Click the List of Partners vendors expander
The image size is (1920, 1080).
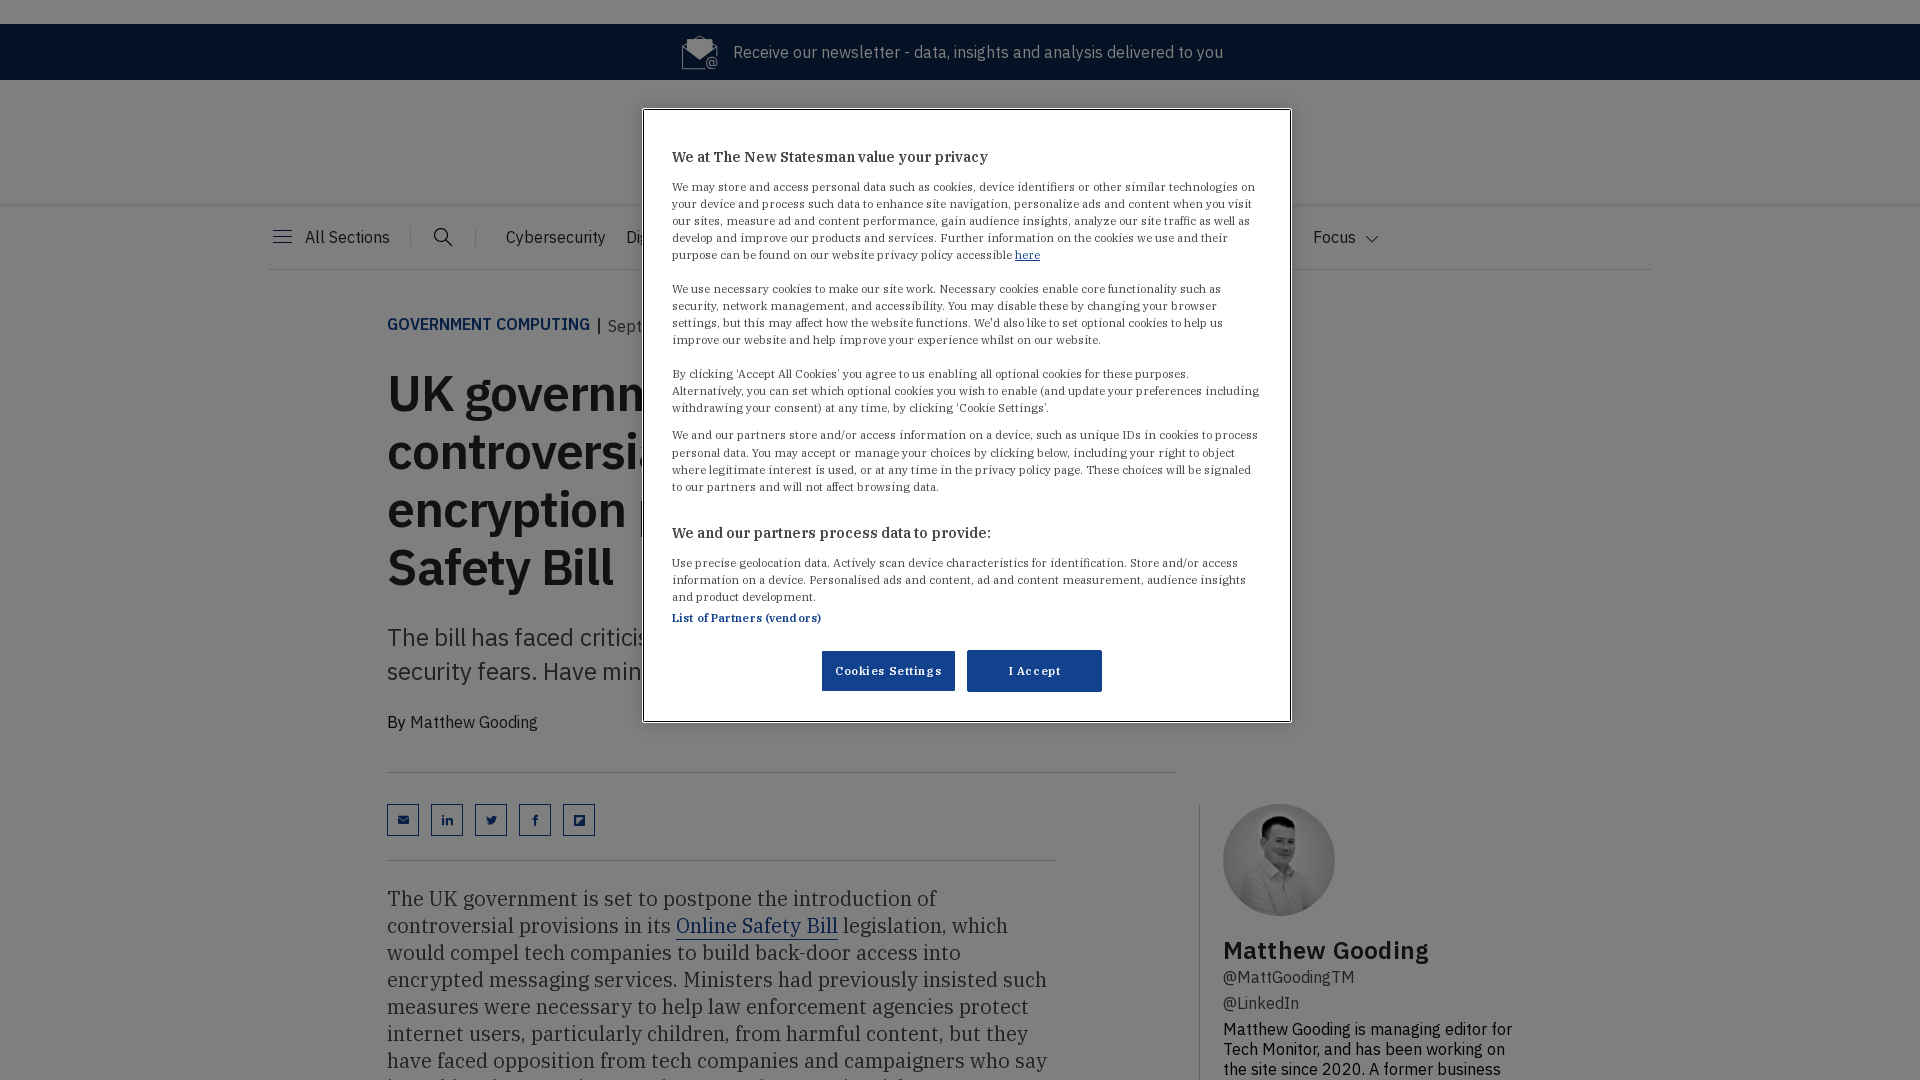click(x=745, y=617)
